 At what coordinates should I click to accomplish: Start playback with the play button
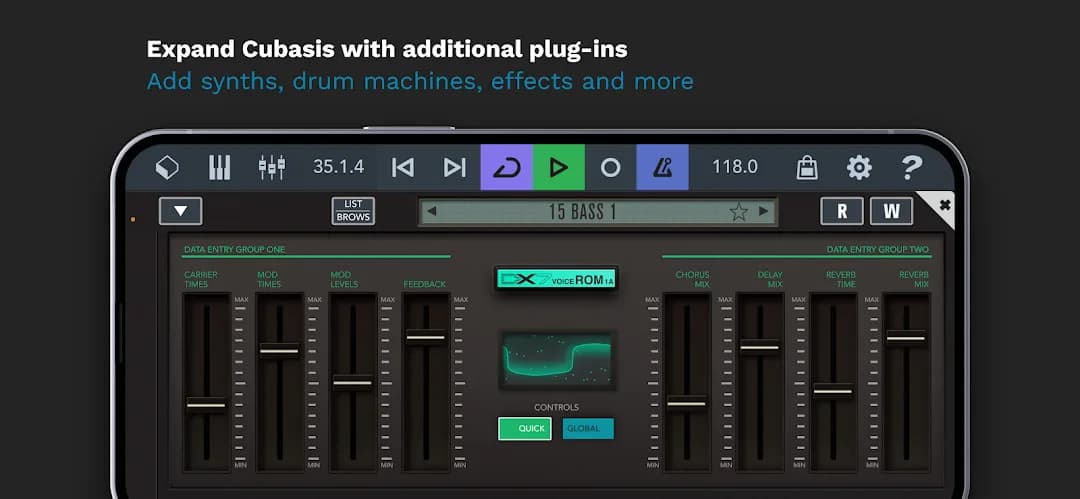pyautogui.click(x=559, y=167)
